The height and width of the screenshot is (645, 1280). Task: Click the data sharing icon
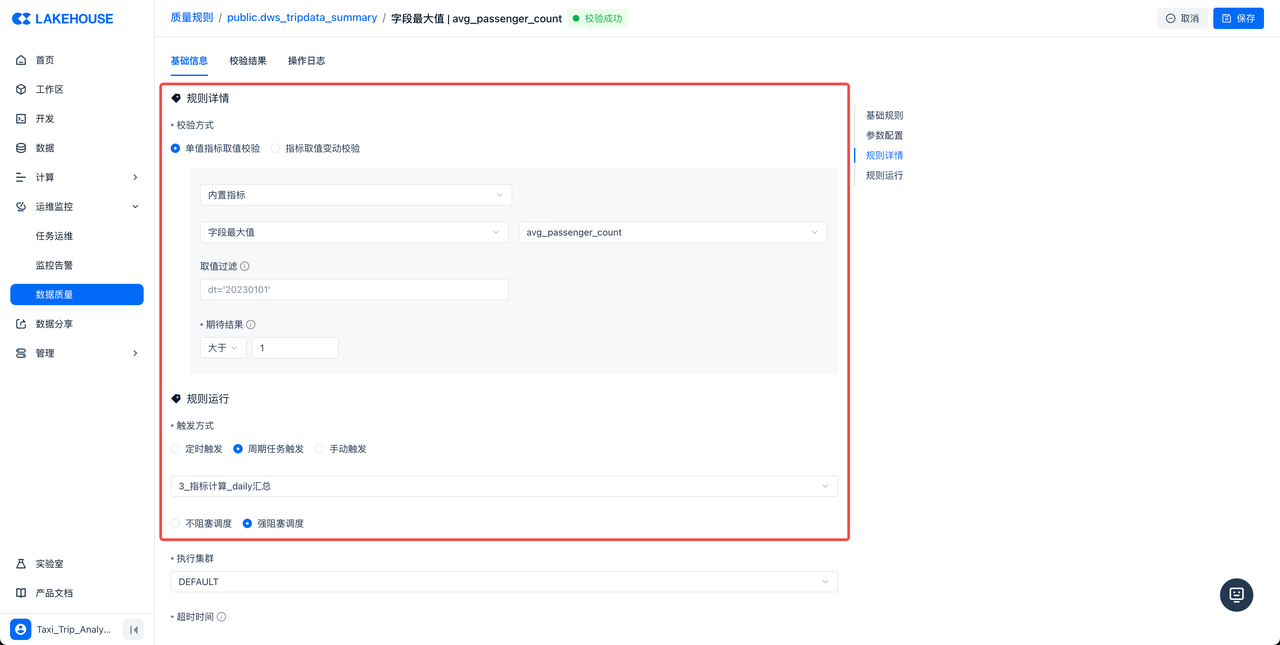21,324
